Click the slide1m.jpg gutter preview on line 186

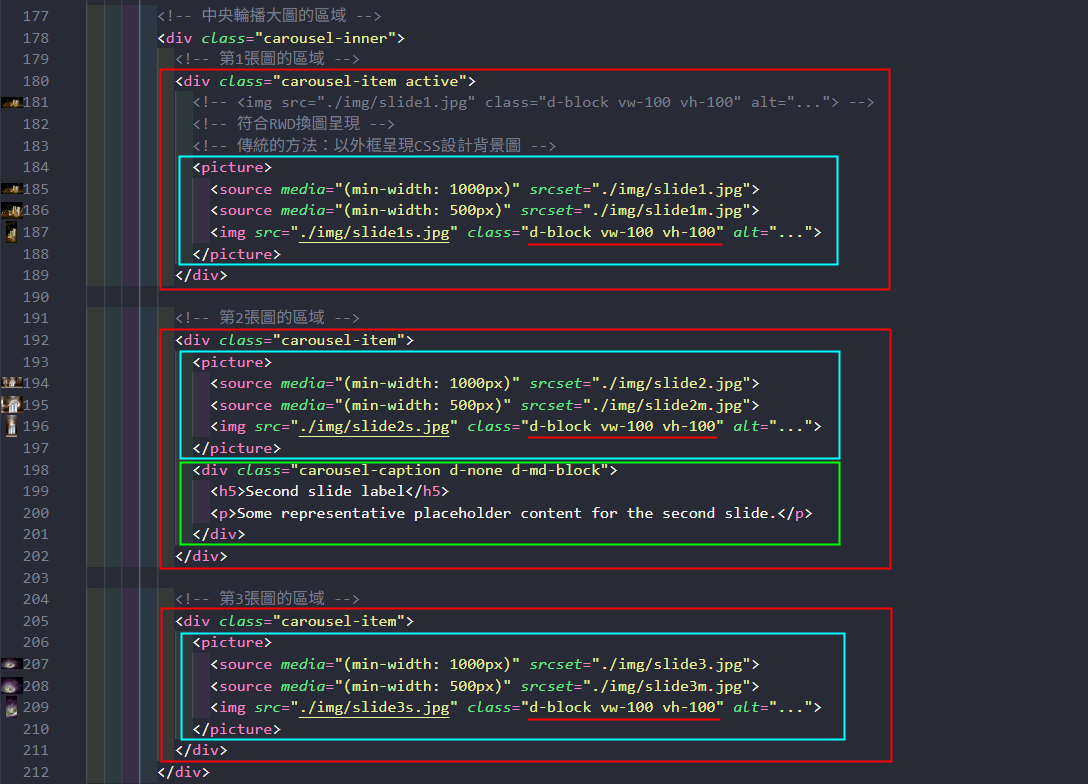point(12,211)
